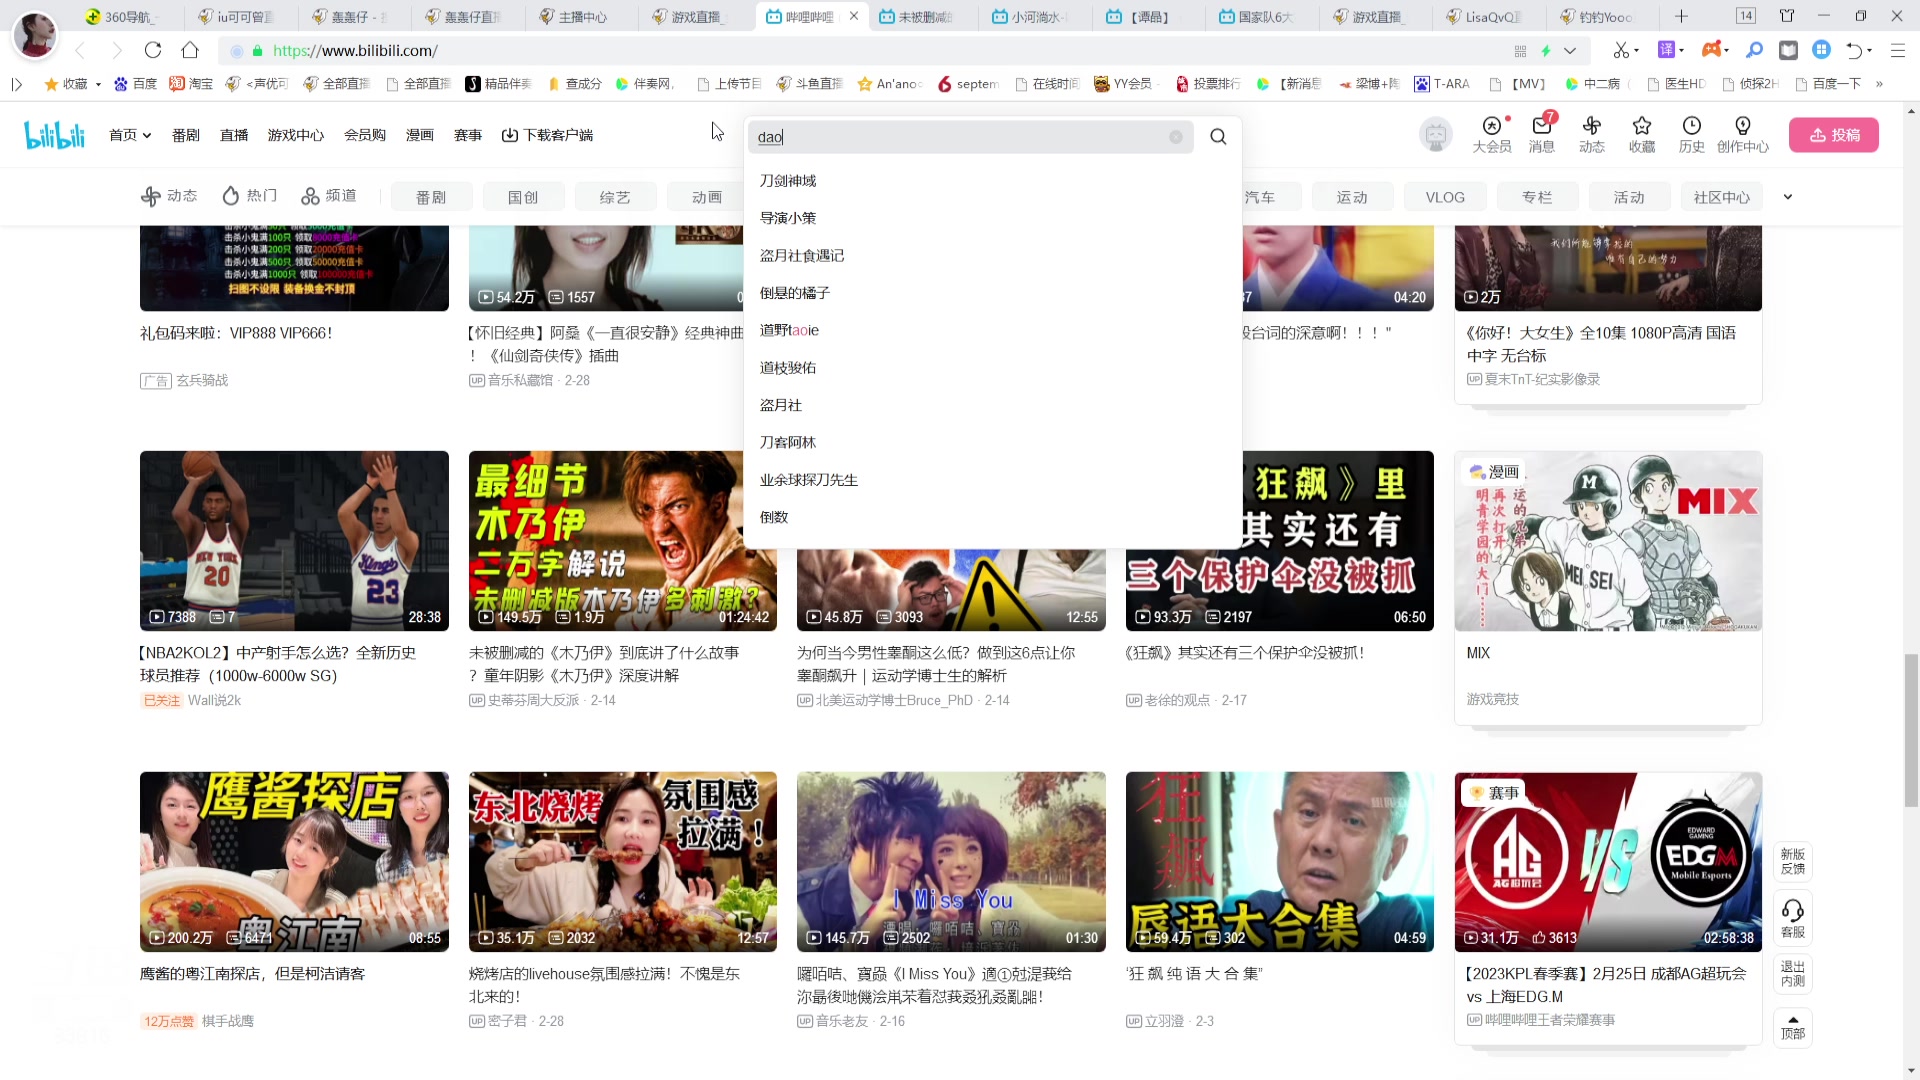This screenshot has width=1920, height=1080.
Task: Open browser main menu icon
Action: 1897,50
